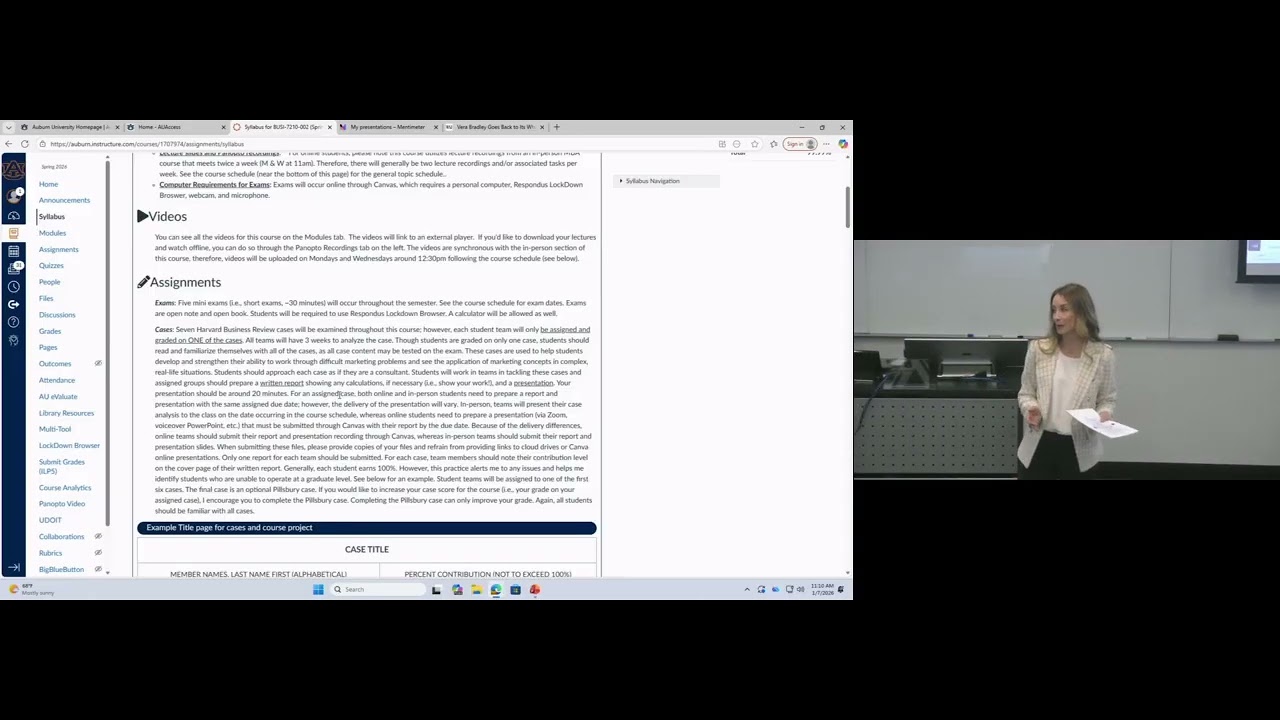Click the browser Back arrow
1280x720 pixels.
[x=9, y=144]
